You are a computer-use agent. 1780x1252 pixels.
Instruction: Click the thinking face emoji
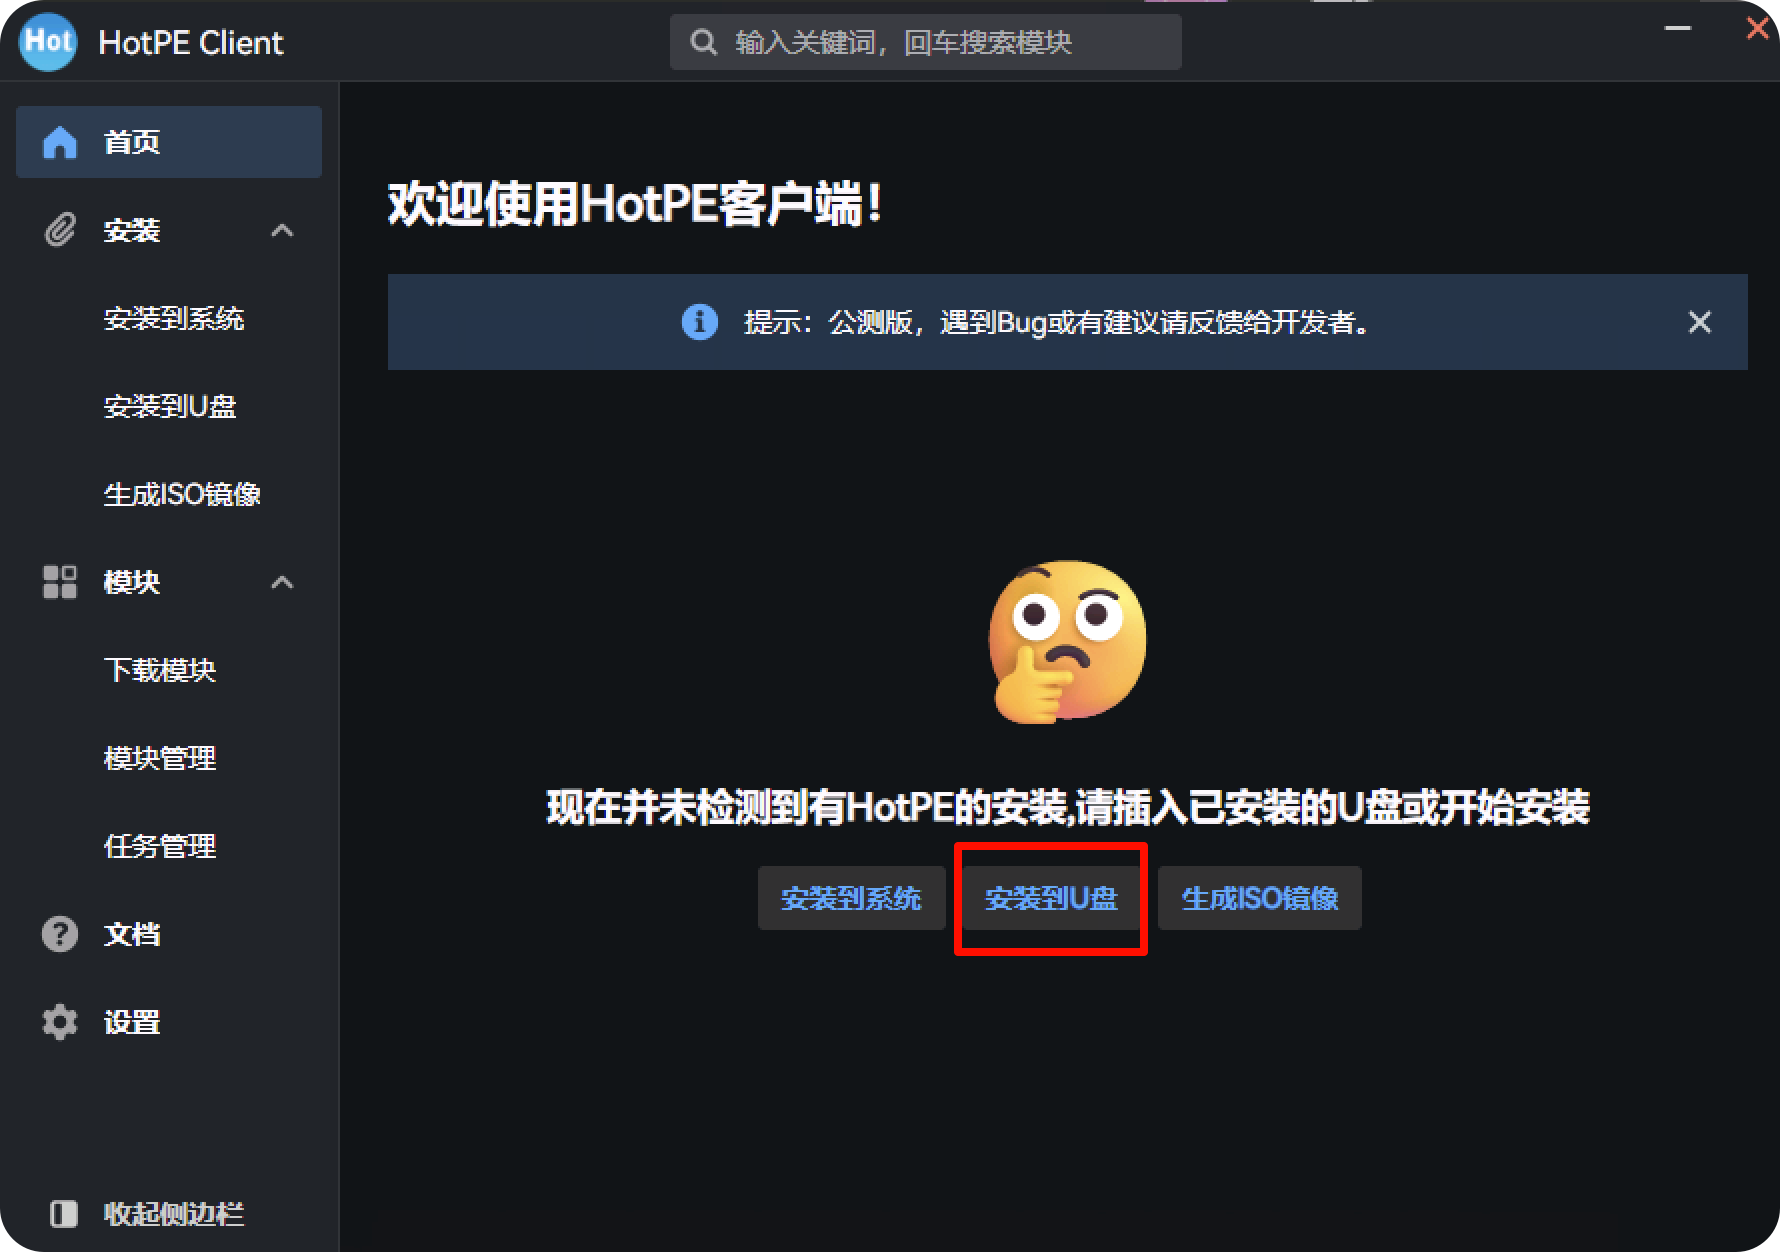click(1067, 641)
